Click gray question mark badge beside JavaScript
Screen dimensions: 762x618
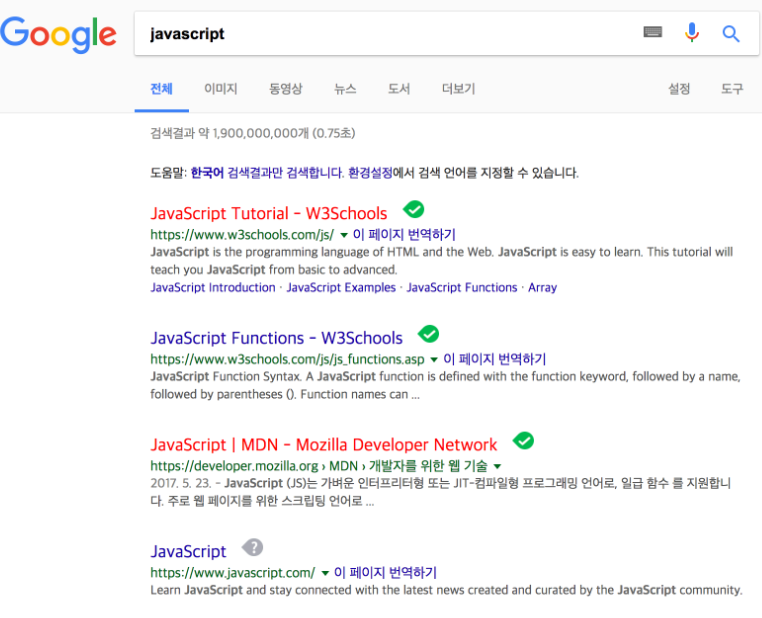coord(253,547)
